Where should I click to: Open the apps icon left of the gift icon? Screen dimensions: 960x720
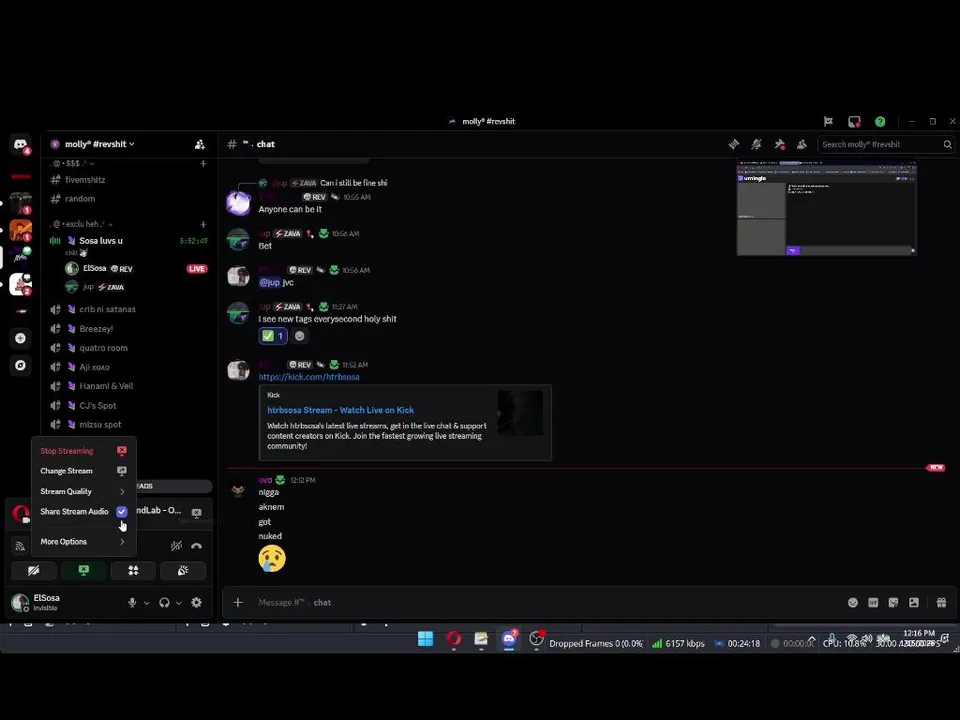click(x=914, y=602)
